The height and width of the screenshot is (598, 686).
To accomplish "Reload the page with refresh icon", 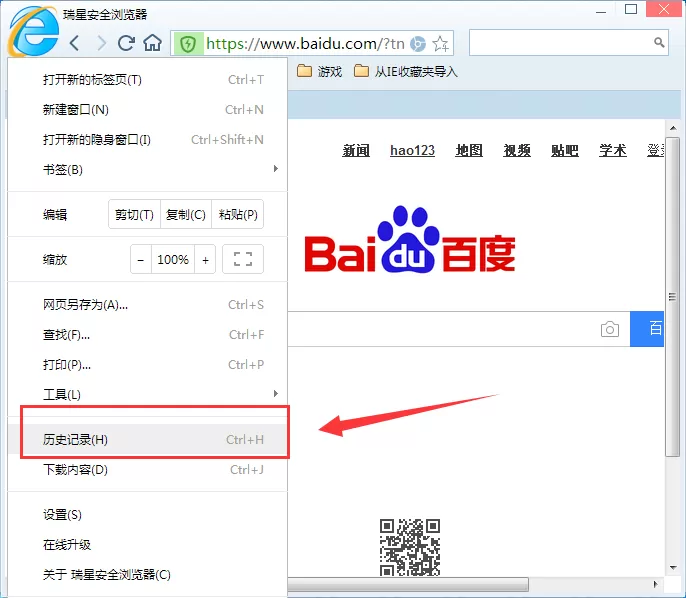I will (126, 43).
